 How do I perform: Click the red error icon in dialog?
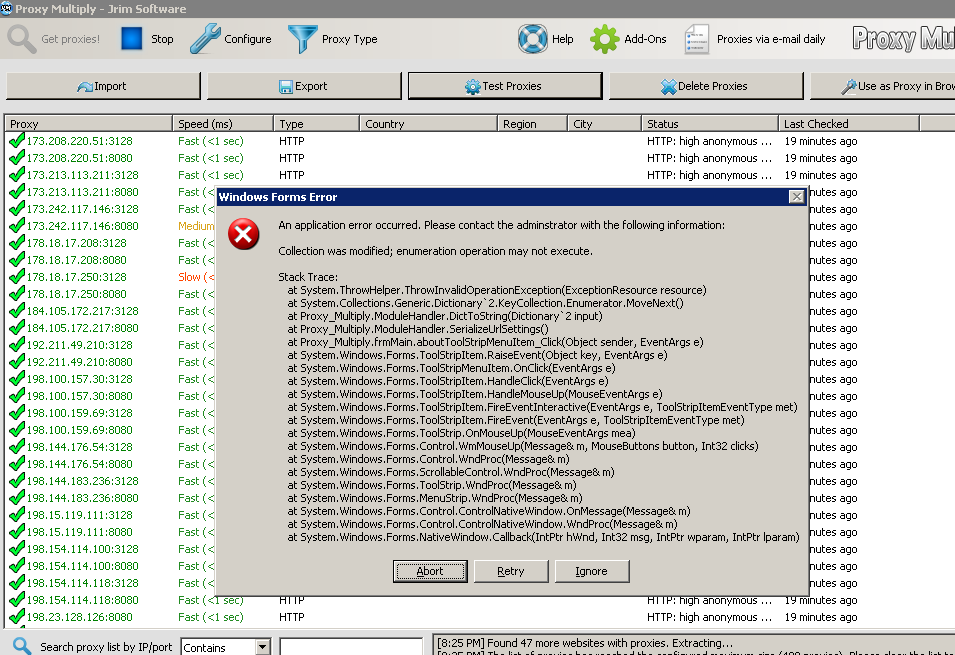(x=244, y=234)
